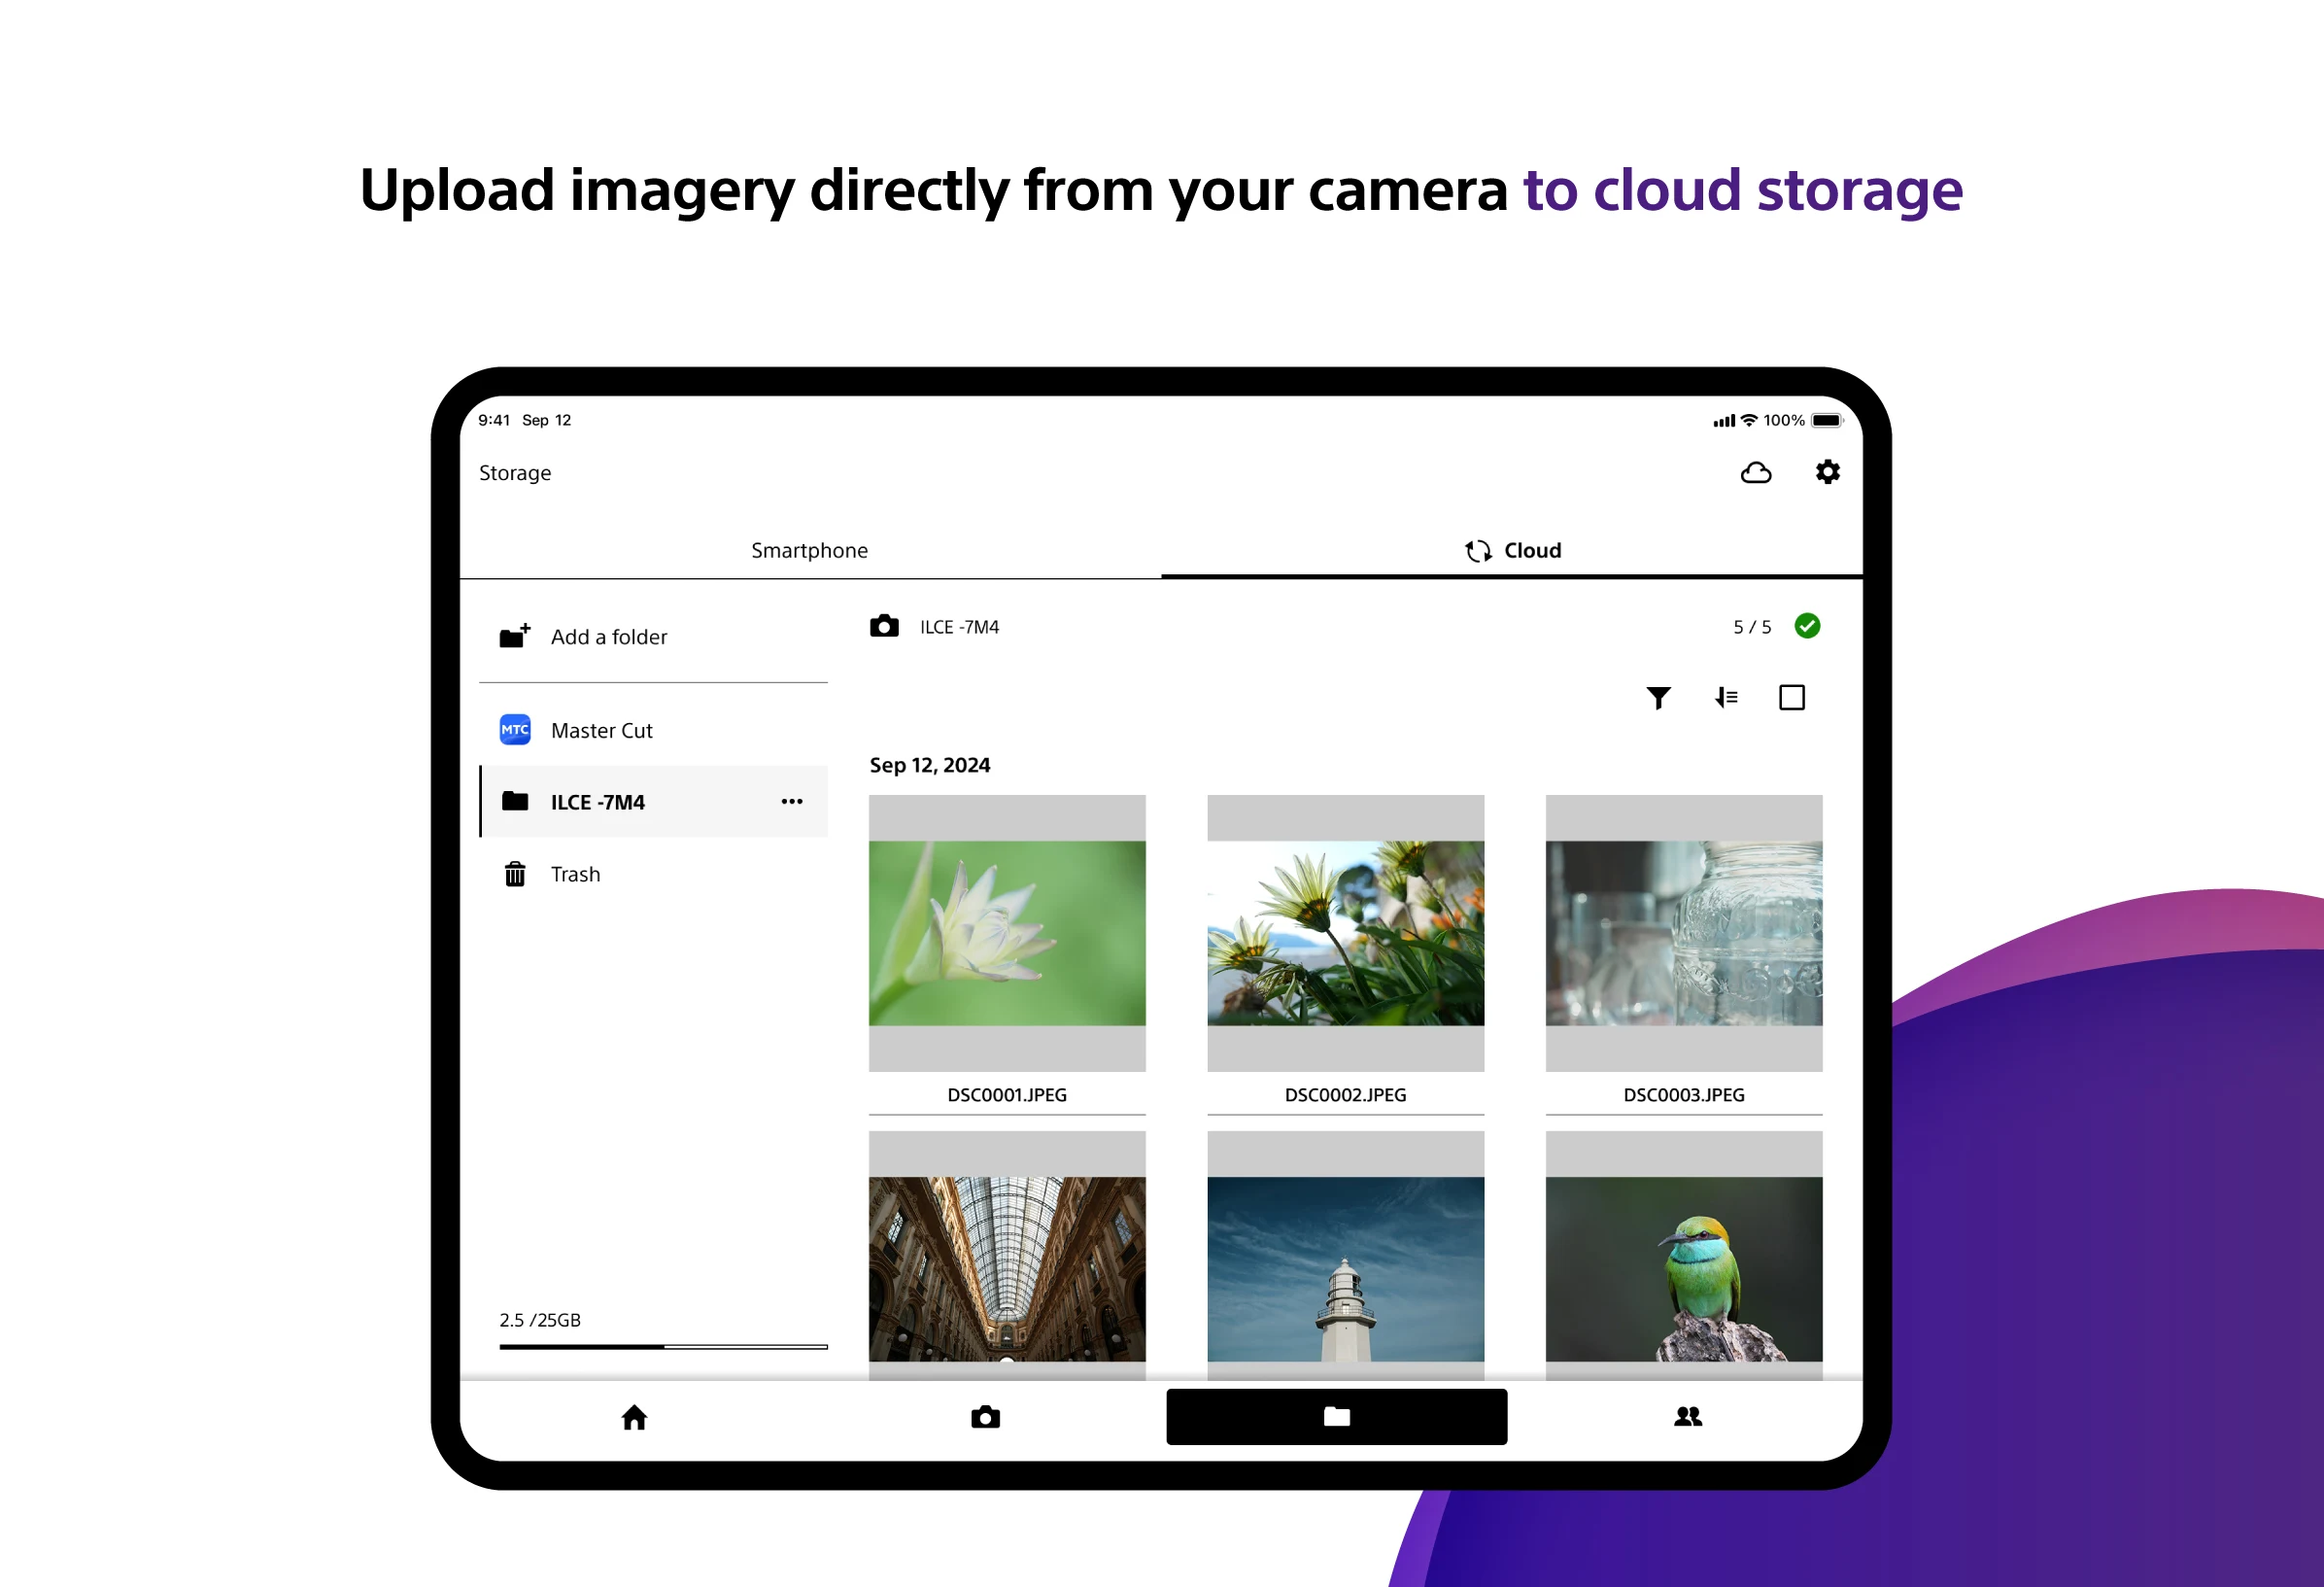Open ILCE-7M4 folder more options
This screenshot has width=2324, height=1587.
pos(792,802)
